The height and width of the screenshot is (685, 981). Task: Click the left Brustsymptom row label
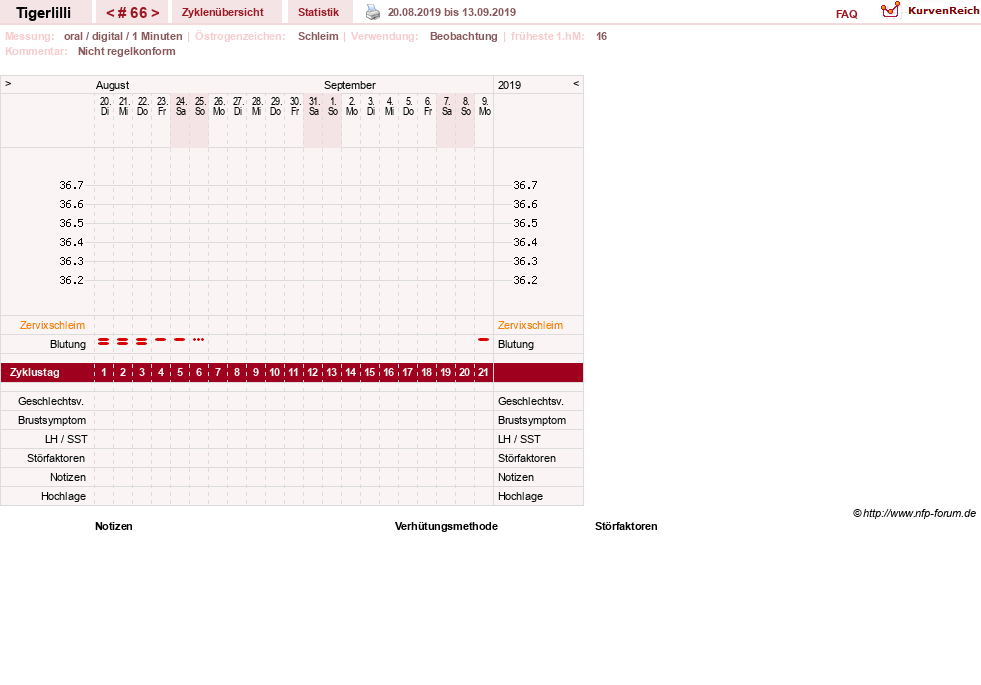[52, 420]
